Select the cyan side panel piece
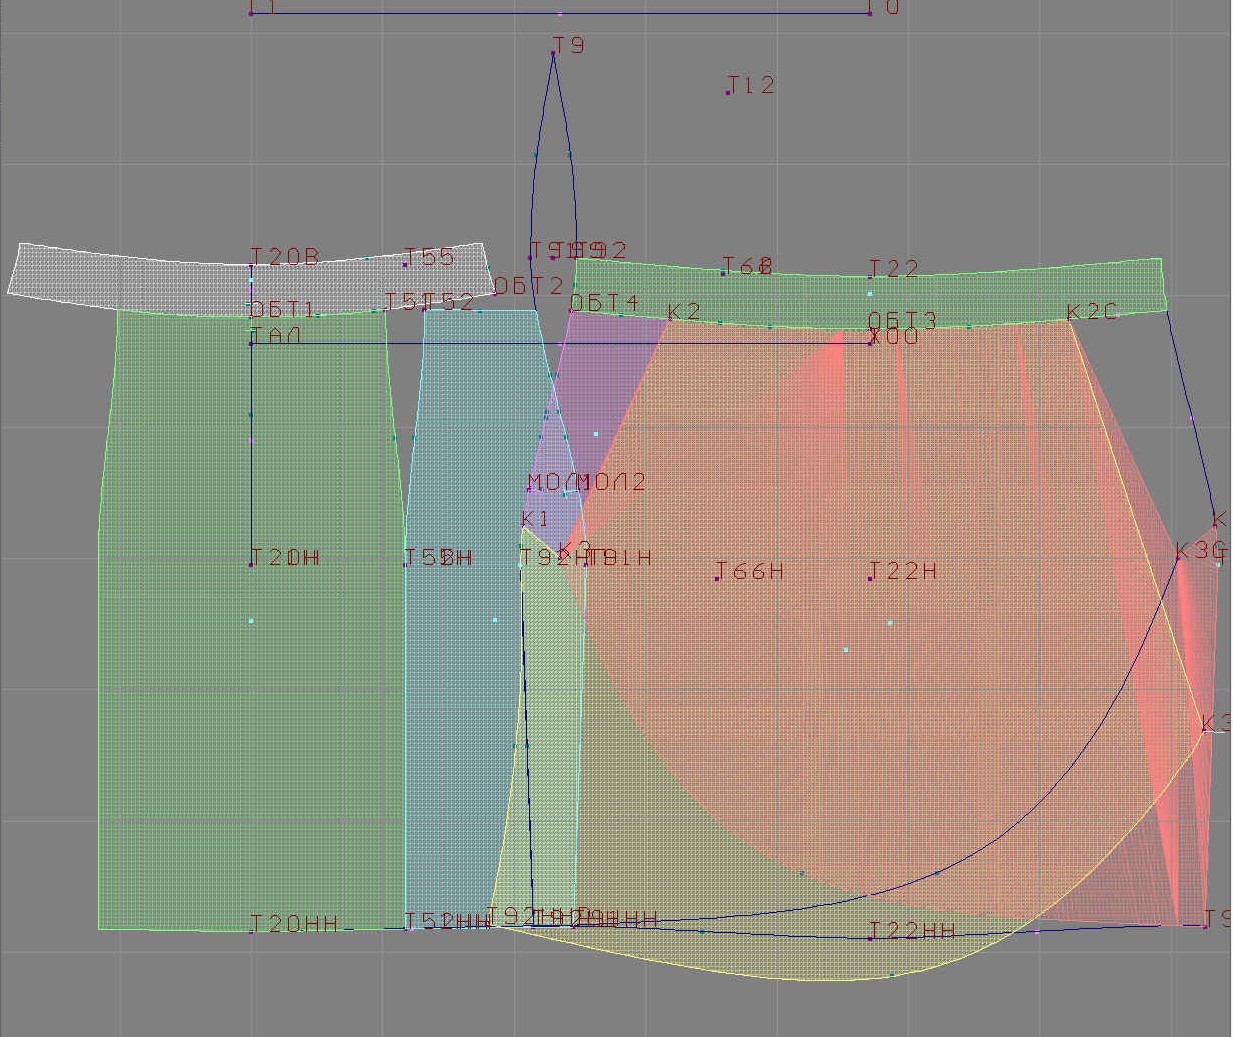This screenshot has width=1233, height=1037. pos(460,700)
